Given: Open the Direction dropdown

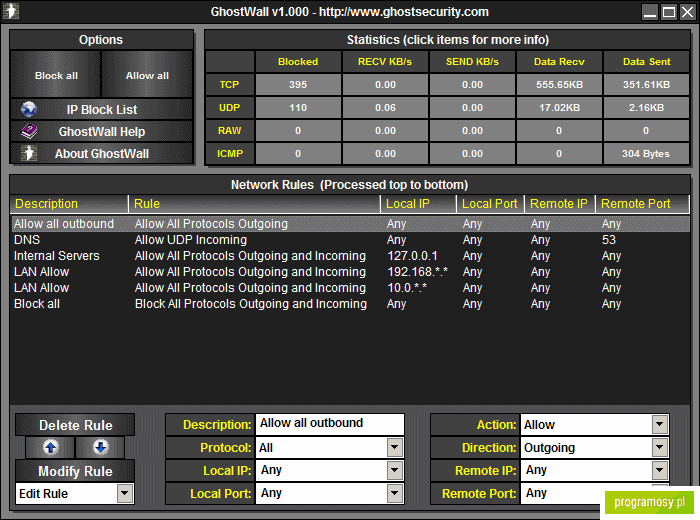Looking at the screenshot, I should pos(659,447).
